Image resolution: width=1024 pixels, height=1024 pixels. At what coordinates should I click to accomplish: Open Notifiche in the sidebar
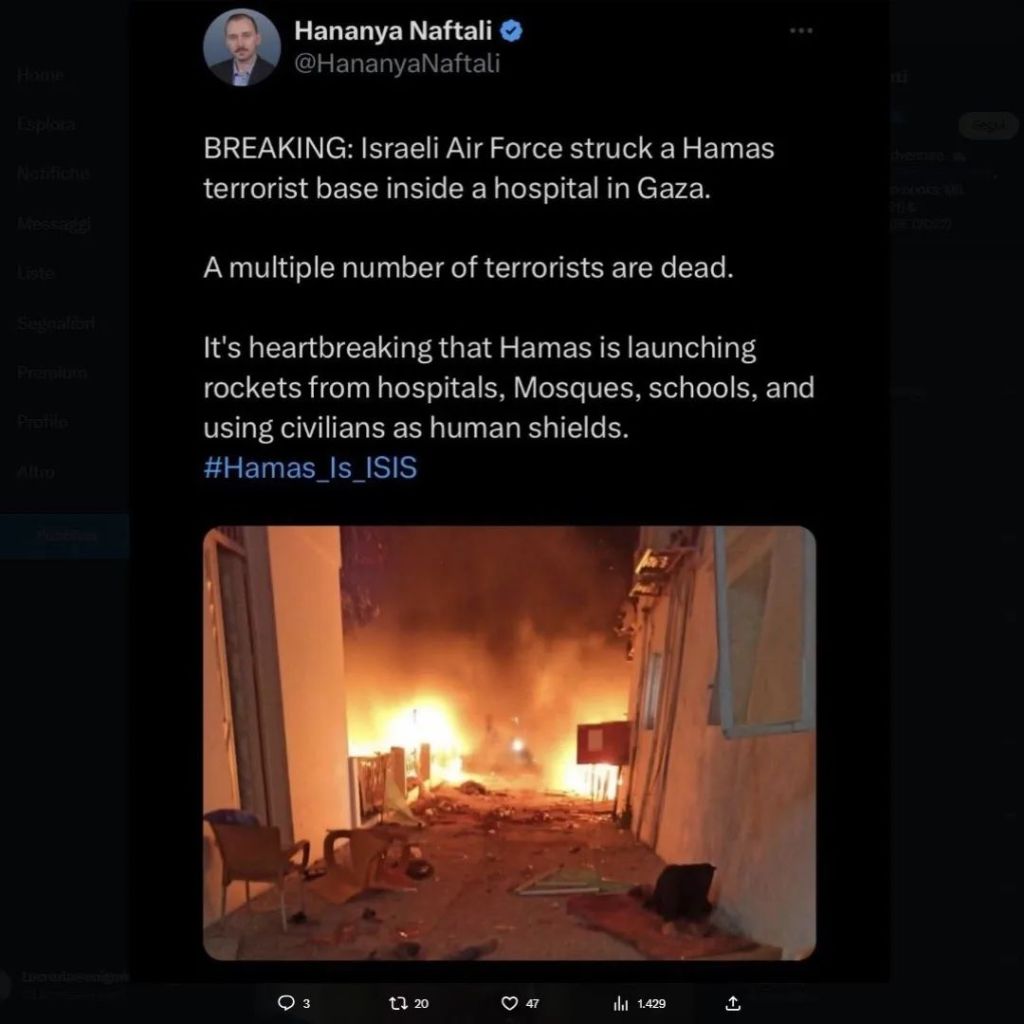pos(54,174)
